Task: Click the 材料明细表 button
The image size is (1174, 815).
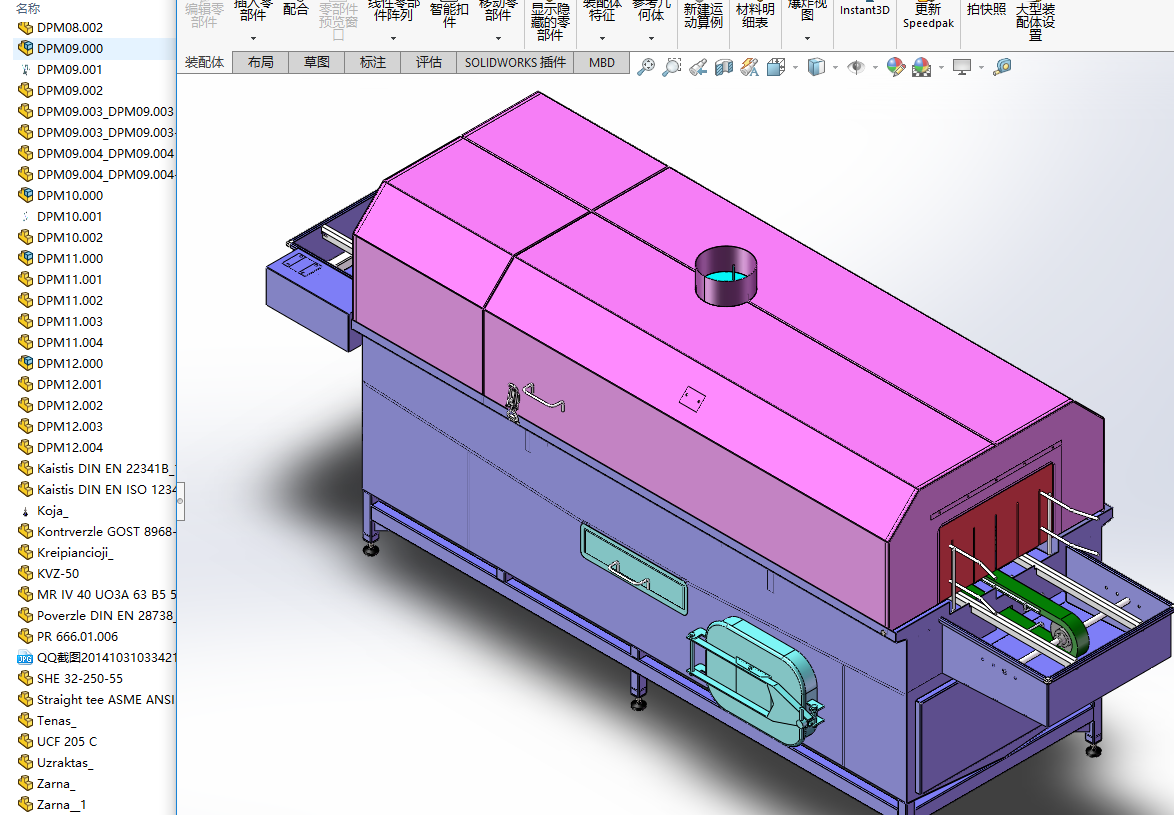Action: coord(754,15)
